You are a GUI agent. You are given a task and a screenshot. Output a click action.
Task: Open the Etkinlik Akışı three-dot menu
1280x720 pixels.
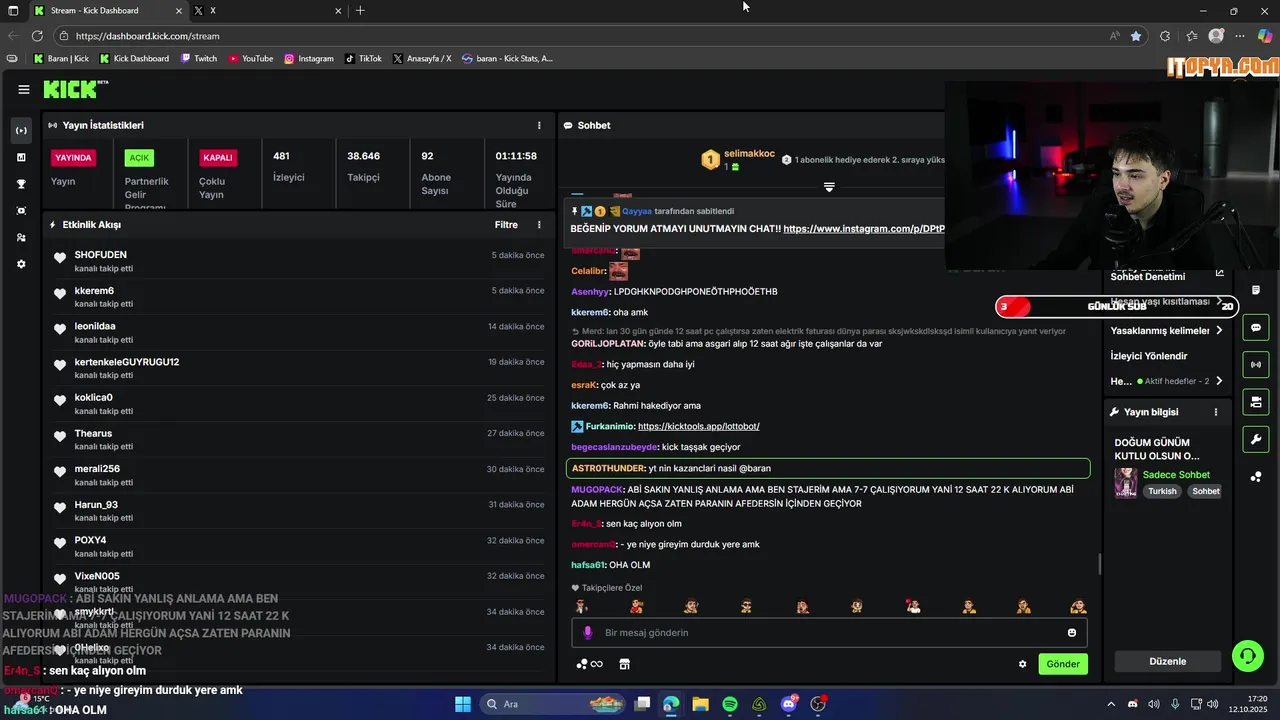point(539,225)
